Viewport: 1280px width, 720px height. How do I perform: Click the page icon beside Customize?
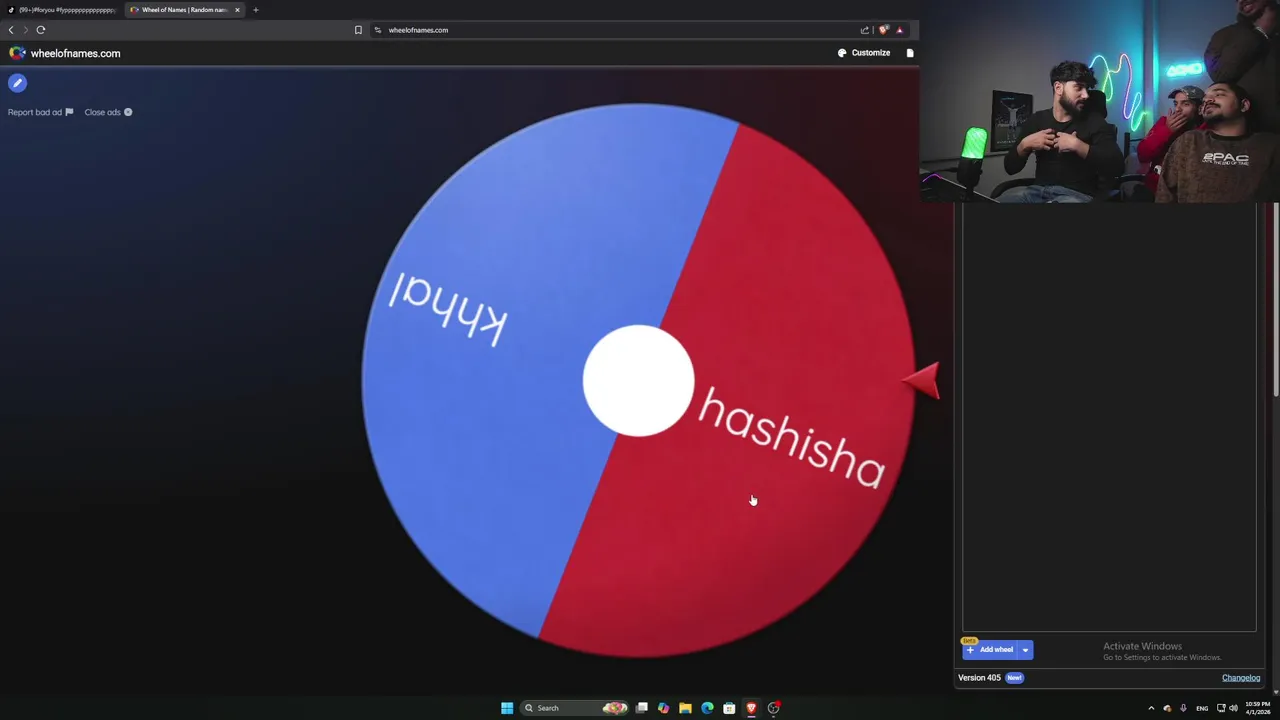click(910, 53)
